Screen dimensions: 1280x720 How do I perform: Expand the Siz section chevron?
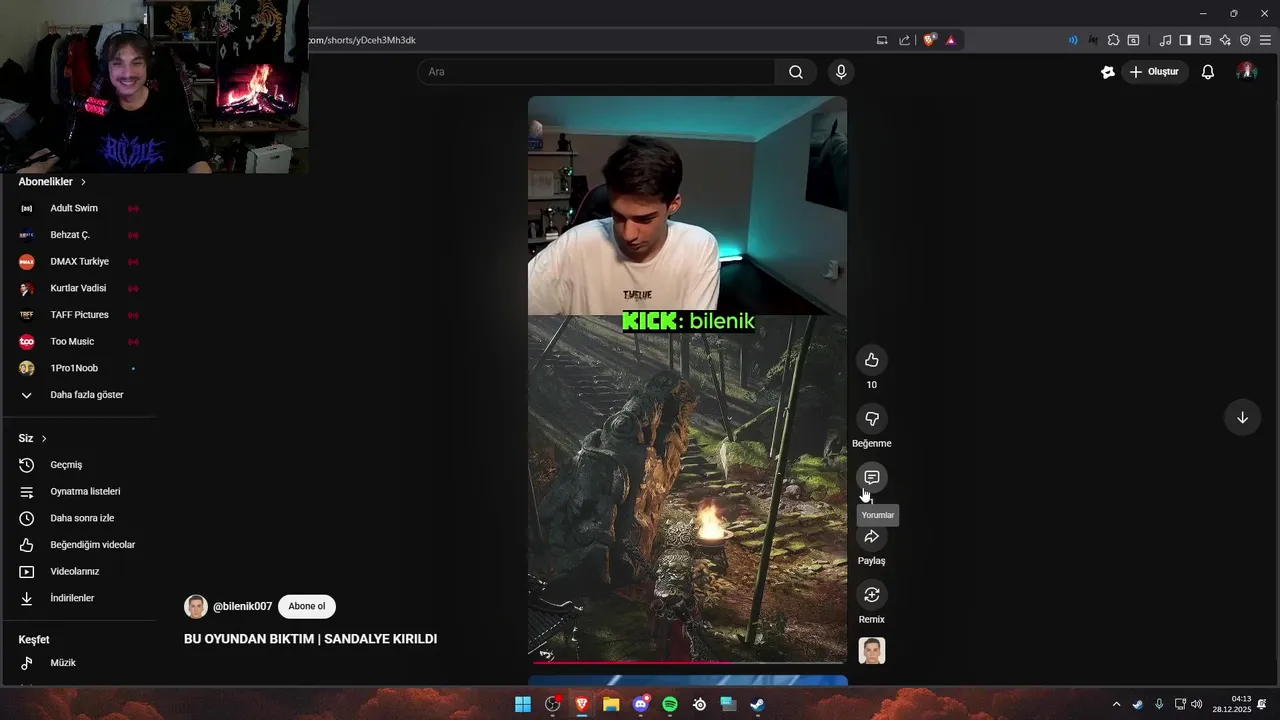pyautogui.click(x=44, y=439)
